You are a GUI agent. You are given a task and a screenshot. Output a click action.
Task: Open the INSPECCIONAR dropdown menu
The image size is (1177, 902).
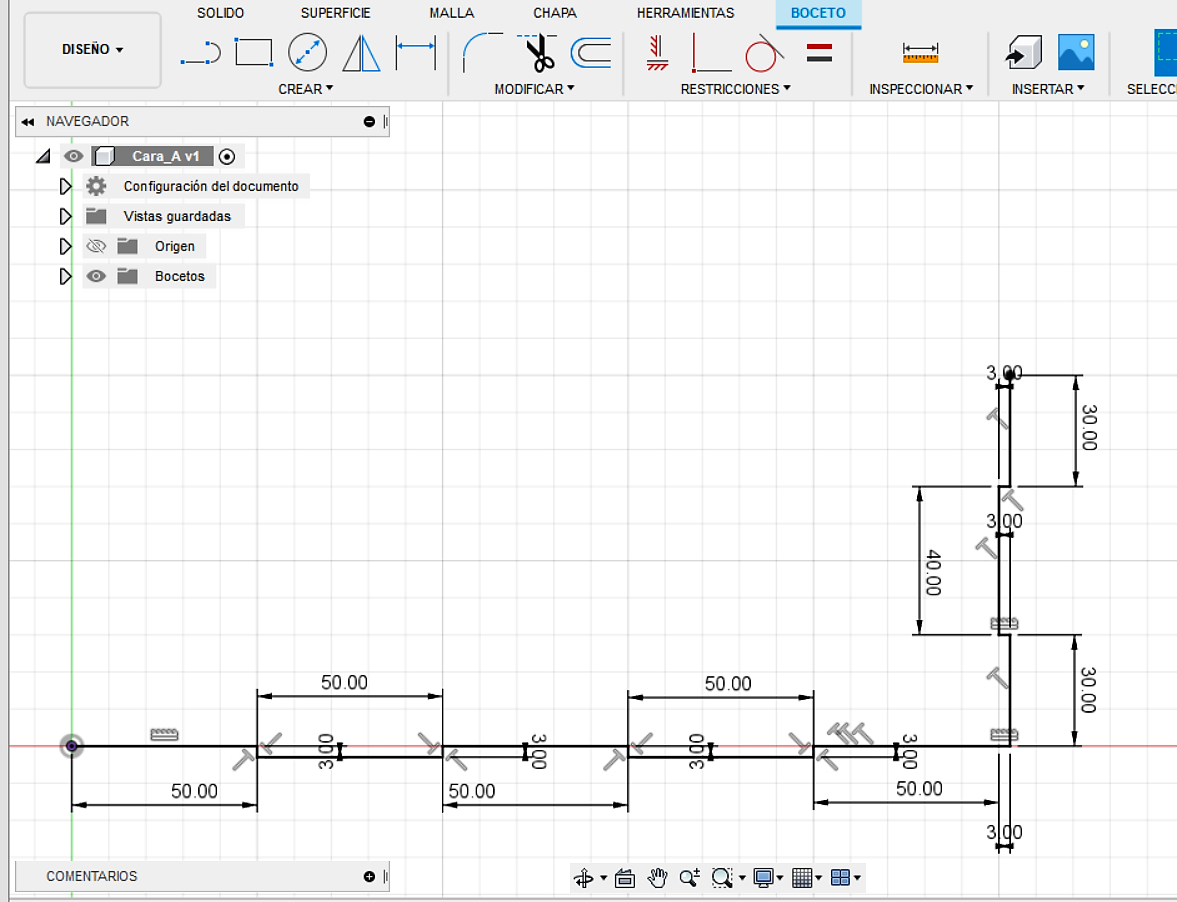point(921,89)
